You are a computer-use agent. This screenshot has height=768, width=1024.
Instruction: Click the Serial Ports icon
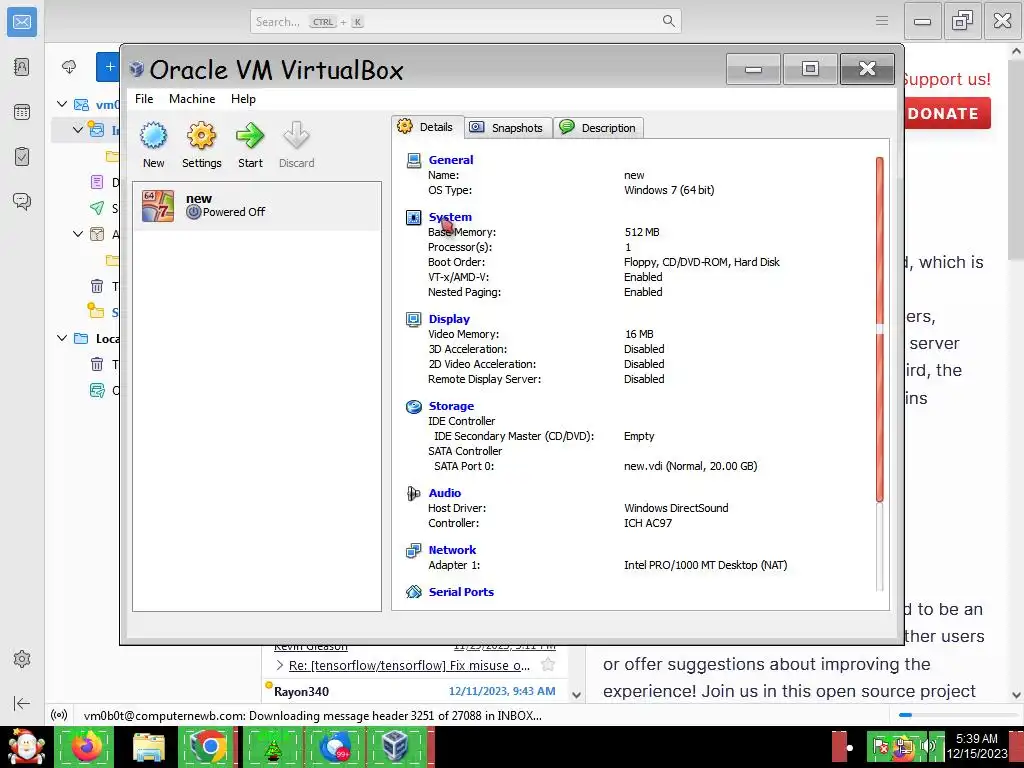(x=413, y=592)
